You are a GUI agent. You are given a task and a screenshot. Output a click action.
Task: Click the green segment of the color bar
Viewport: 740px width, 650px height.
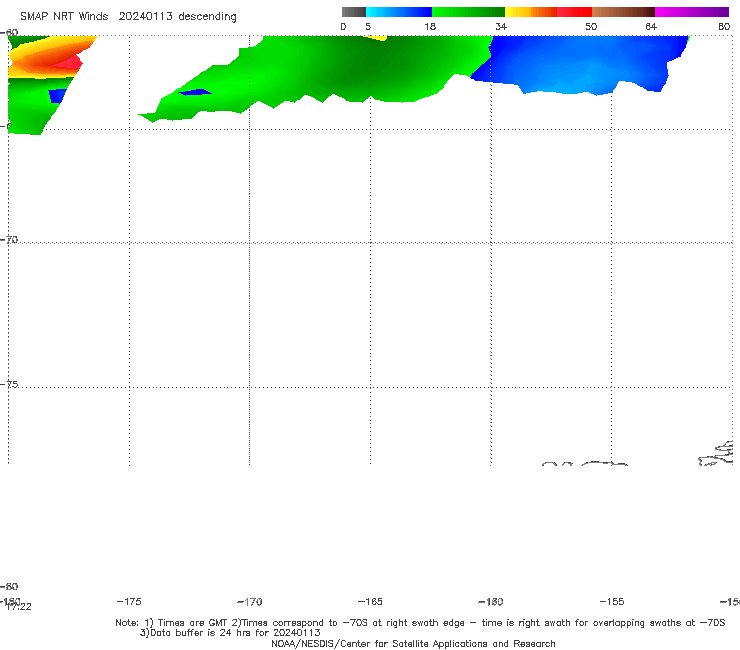click(x=468, y=12)
